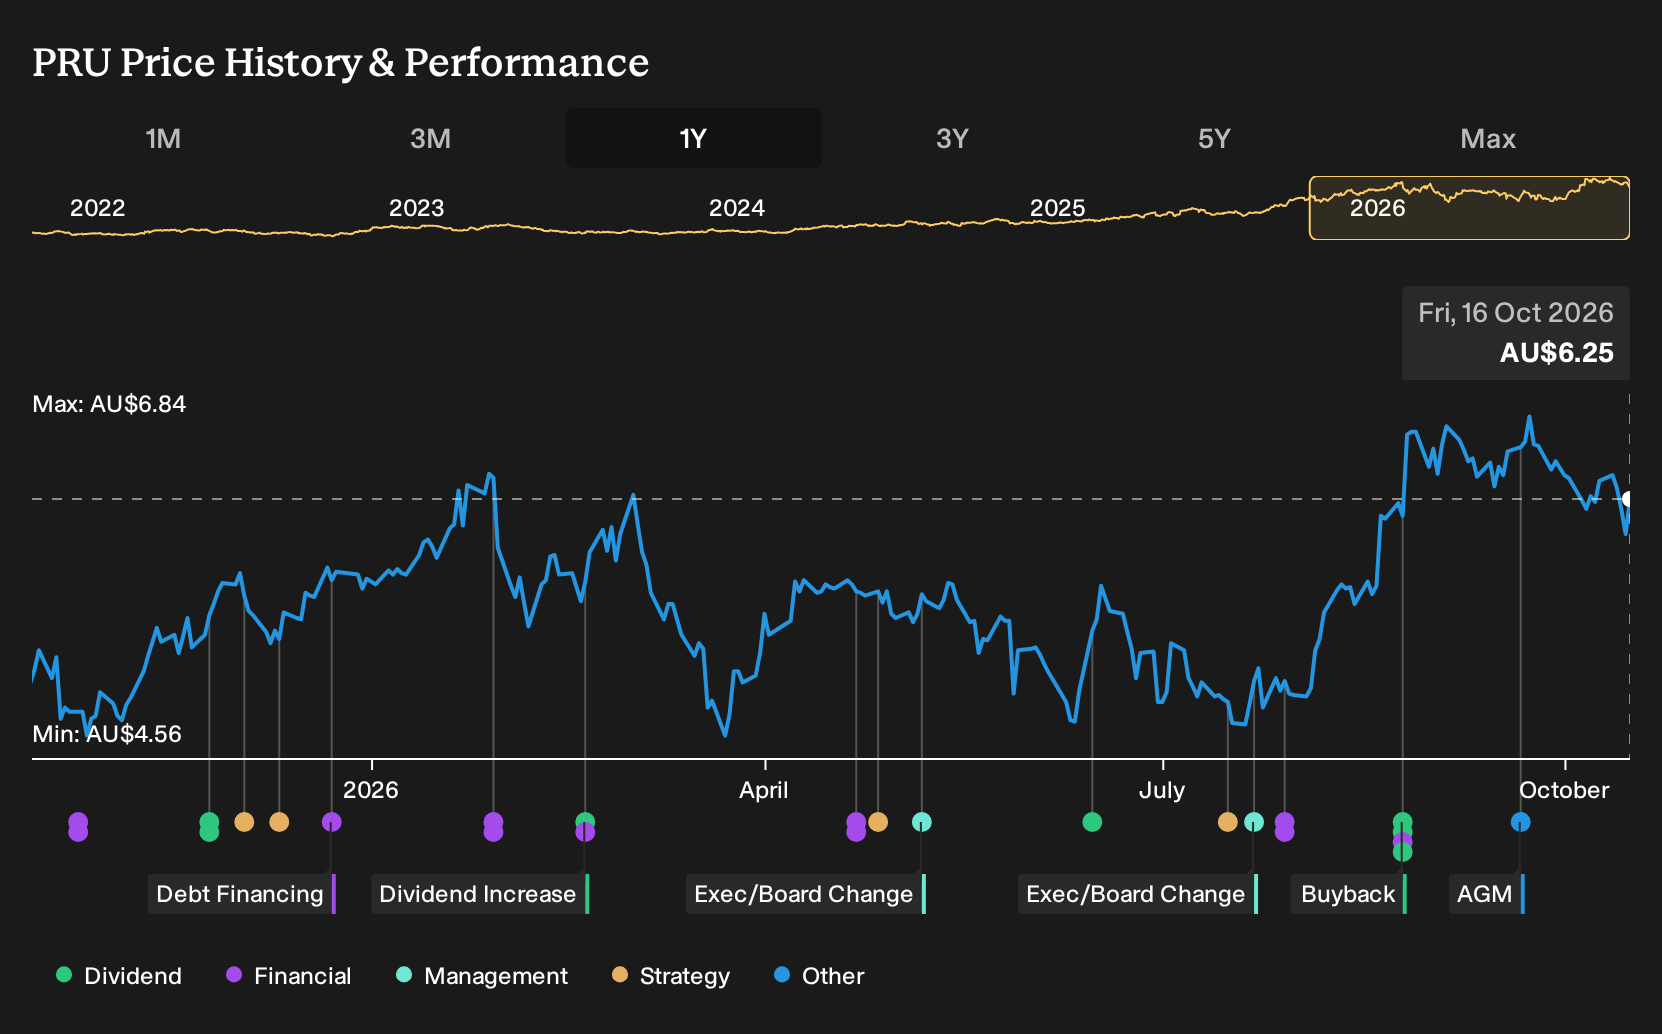Choose the 5Y time range tab
The width and height of the screenshot is (1662, 1034).
click(x=1214, y=138)
